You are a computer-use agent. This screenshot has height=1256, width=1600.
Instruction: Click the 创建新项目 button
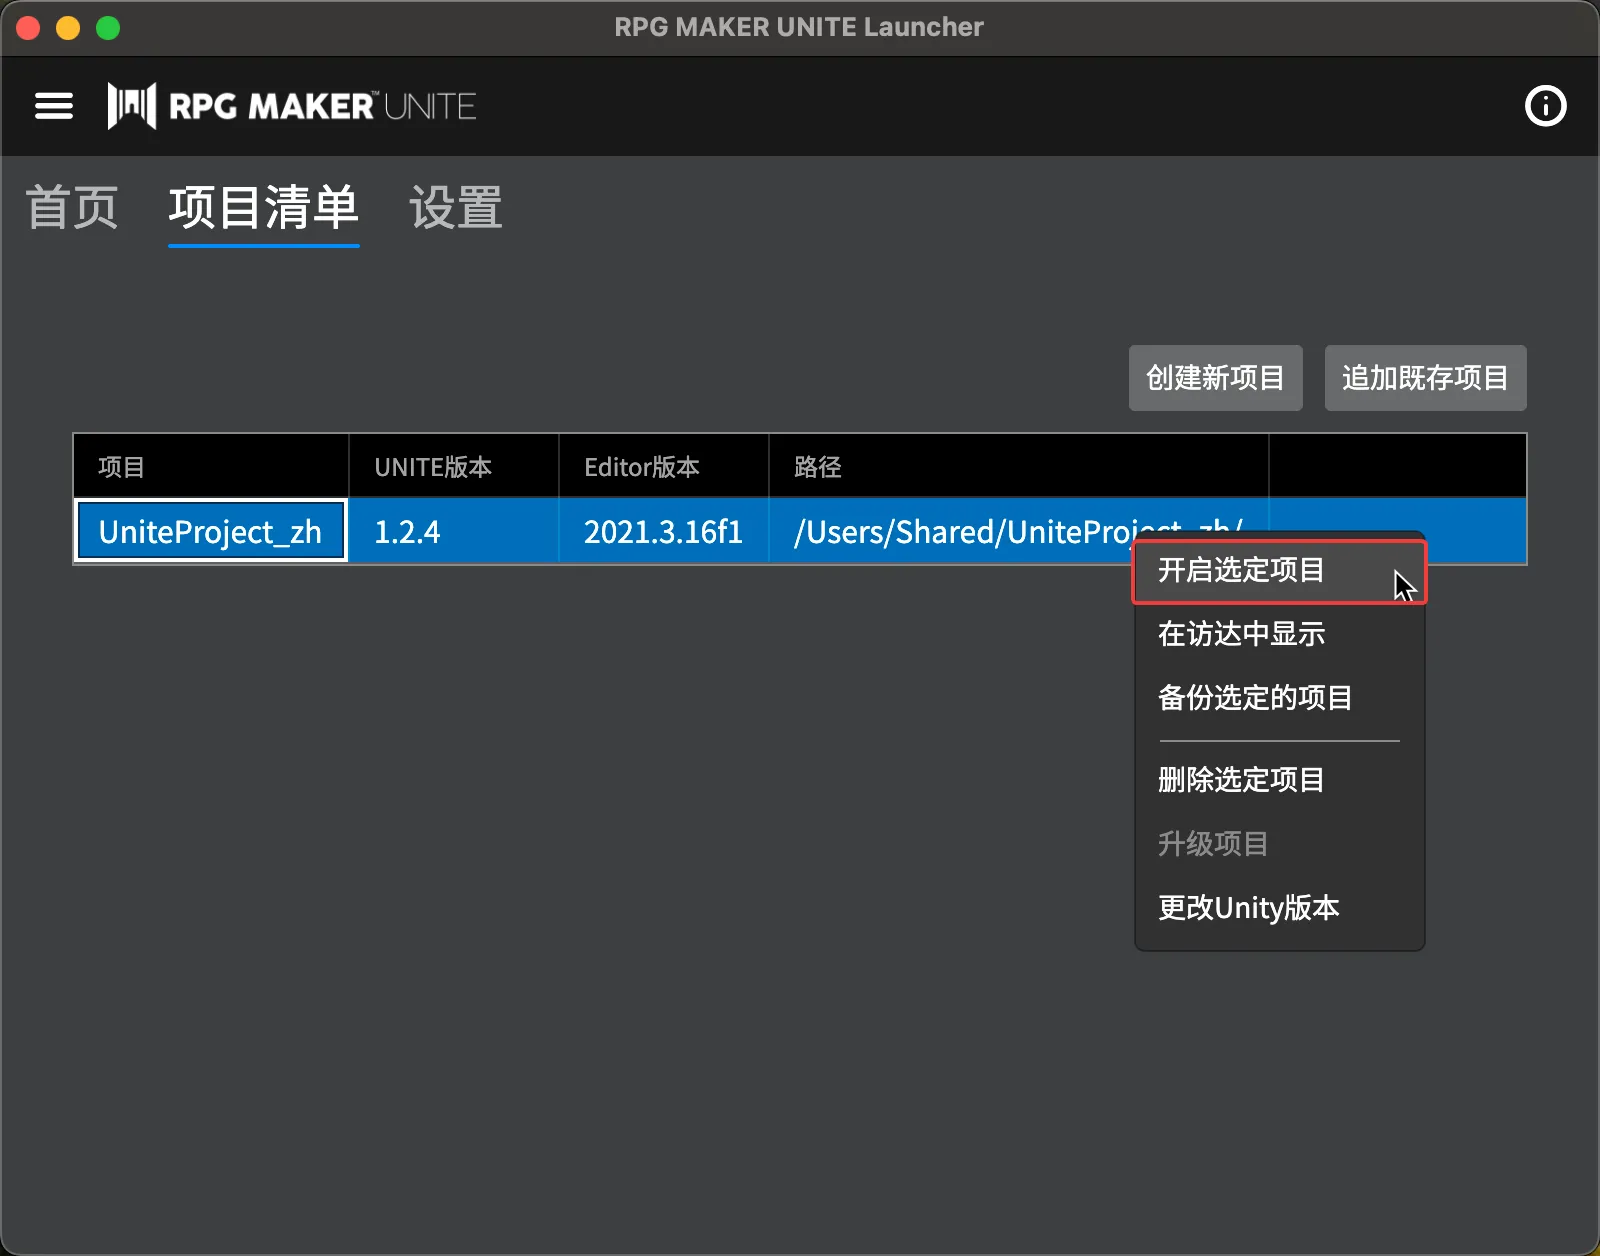(x=1215, y=378)
